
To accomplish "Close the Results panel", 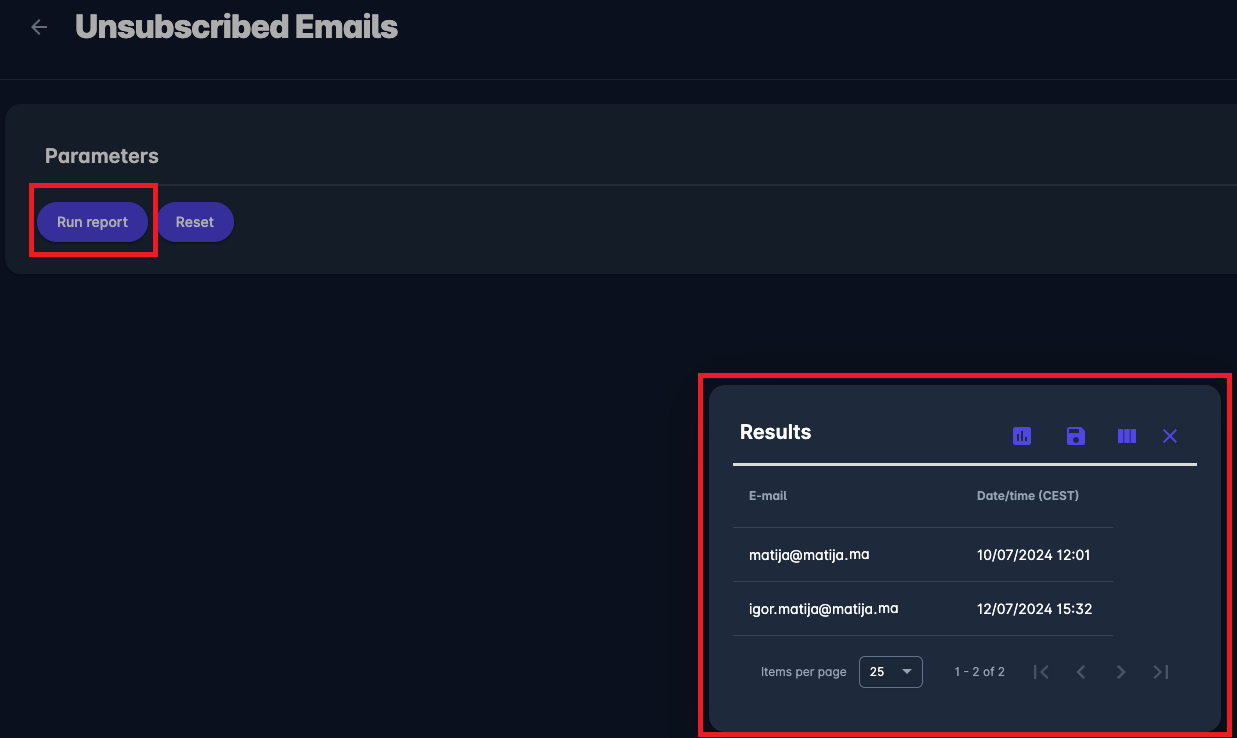I will (x=1170, y=436).
